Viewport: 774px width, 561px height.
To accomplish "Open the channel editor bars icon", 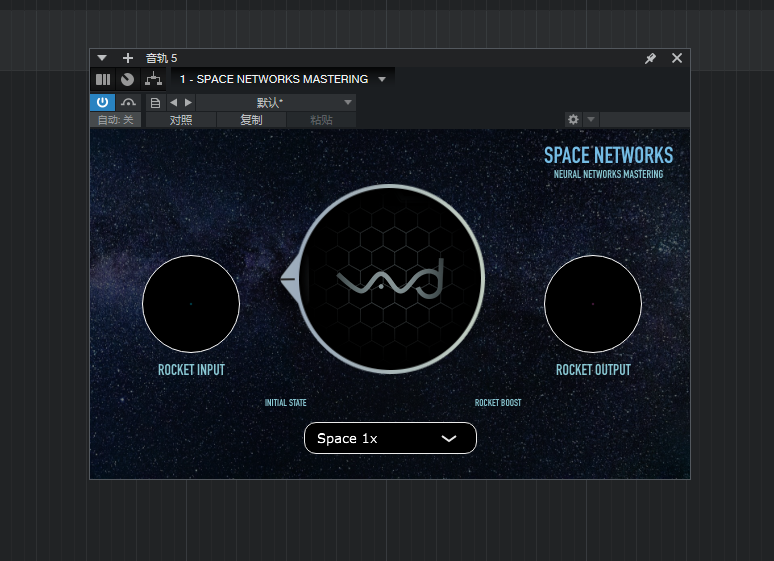I will pos(103,80).
